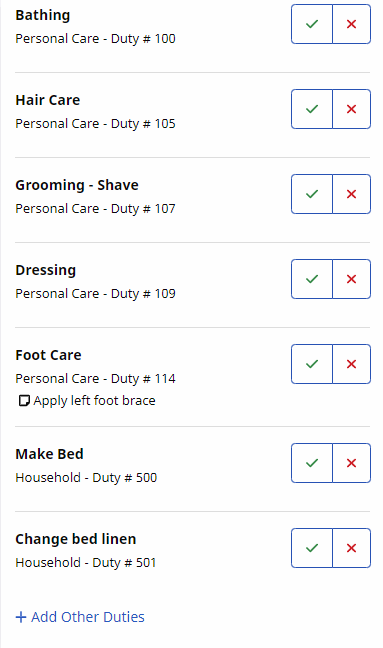
Task: Decline Change bed linen duty
Action: [x=352, y=548]
